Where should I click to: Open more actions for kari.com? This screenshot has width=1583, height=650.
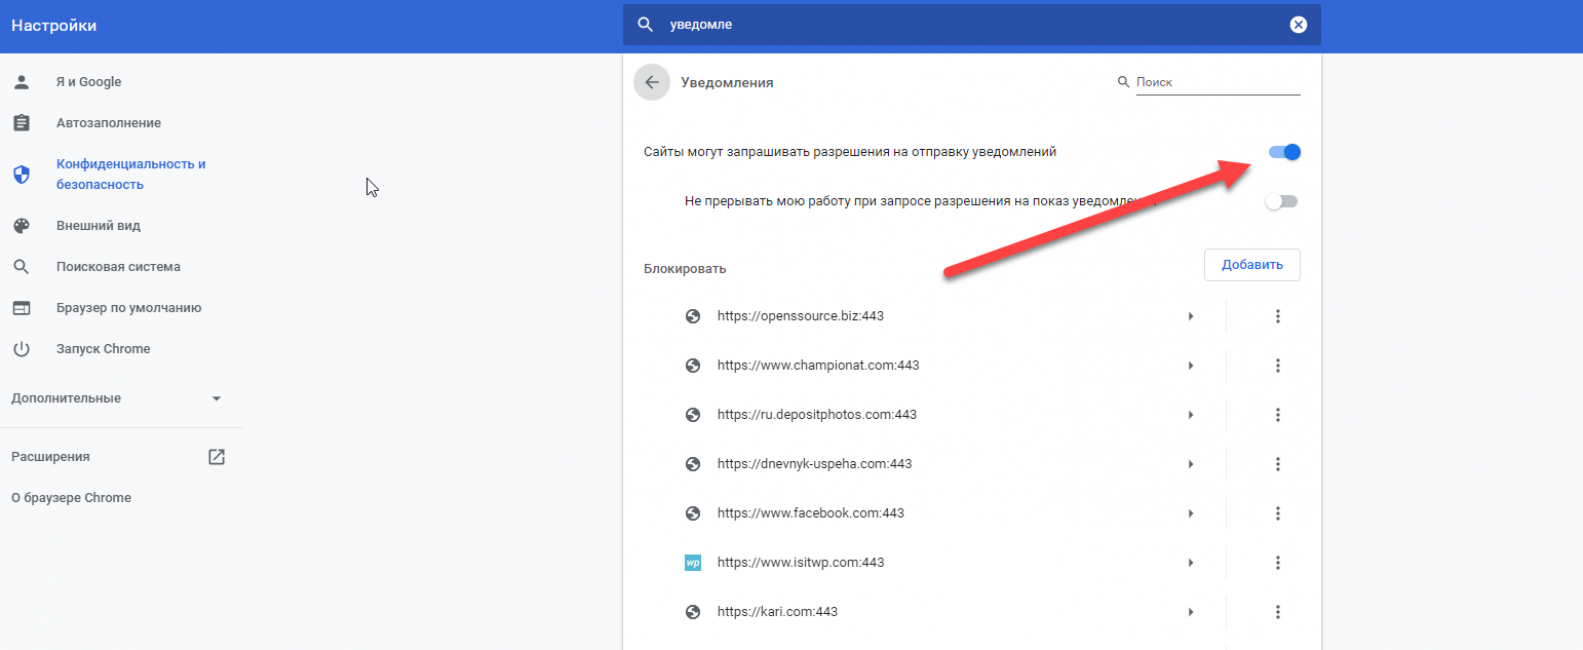coord(1277,612)
